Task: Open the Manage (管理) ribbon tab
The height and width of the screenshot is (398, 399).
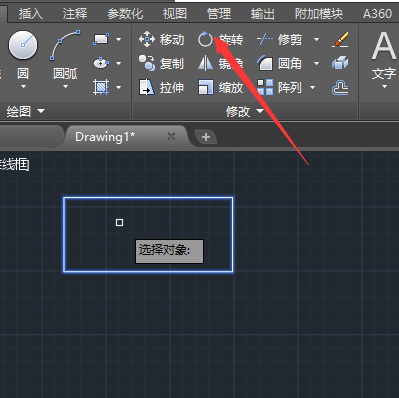Action: [x=219, y=14]
